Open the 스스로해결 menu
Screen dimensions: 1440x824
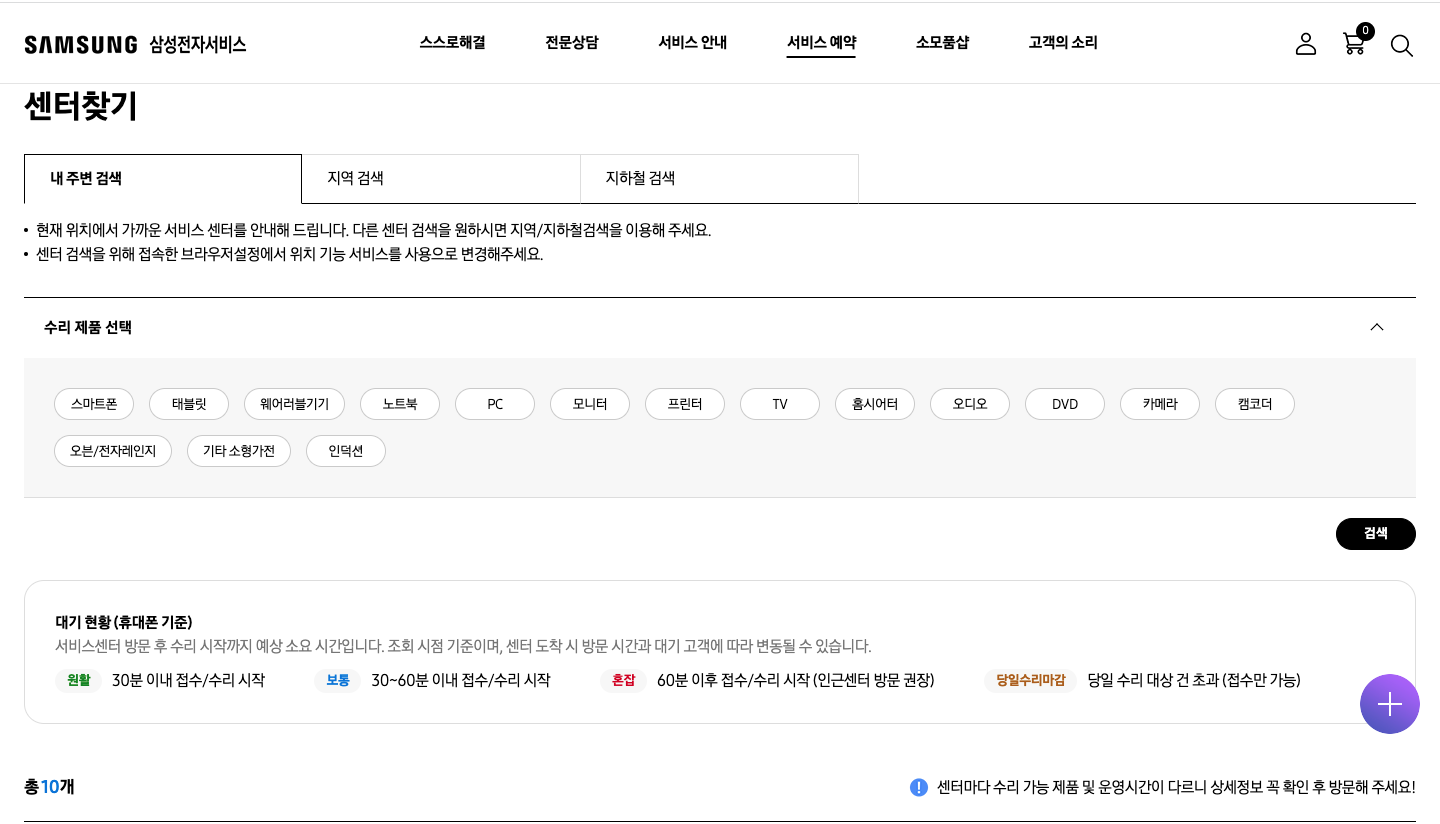[x=452, y=43]
